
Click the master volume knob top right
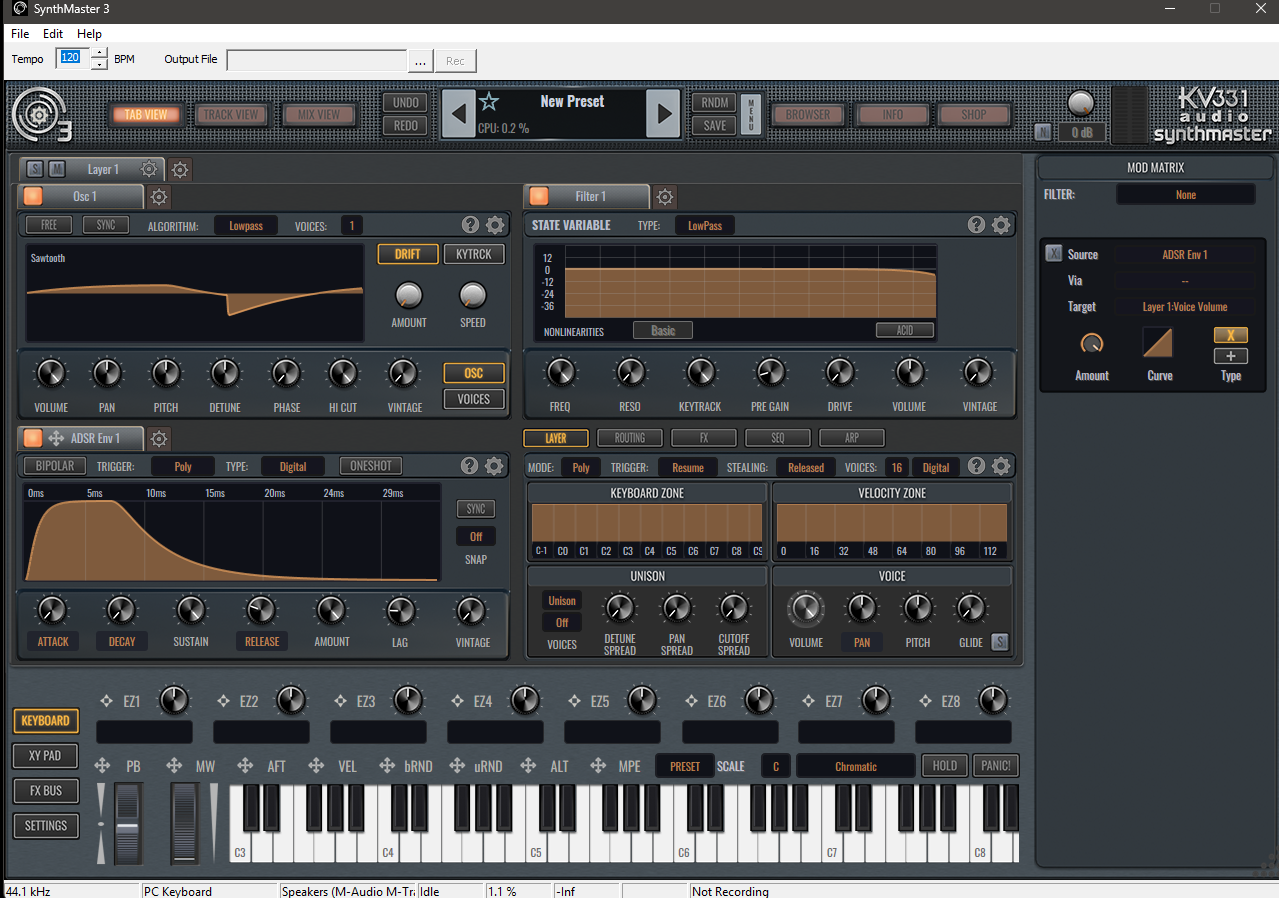(1081, 103)
